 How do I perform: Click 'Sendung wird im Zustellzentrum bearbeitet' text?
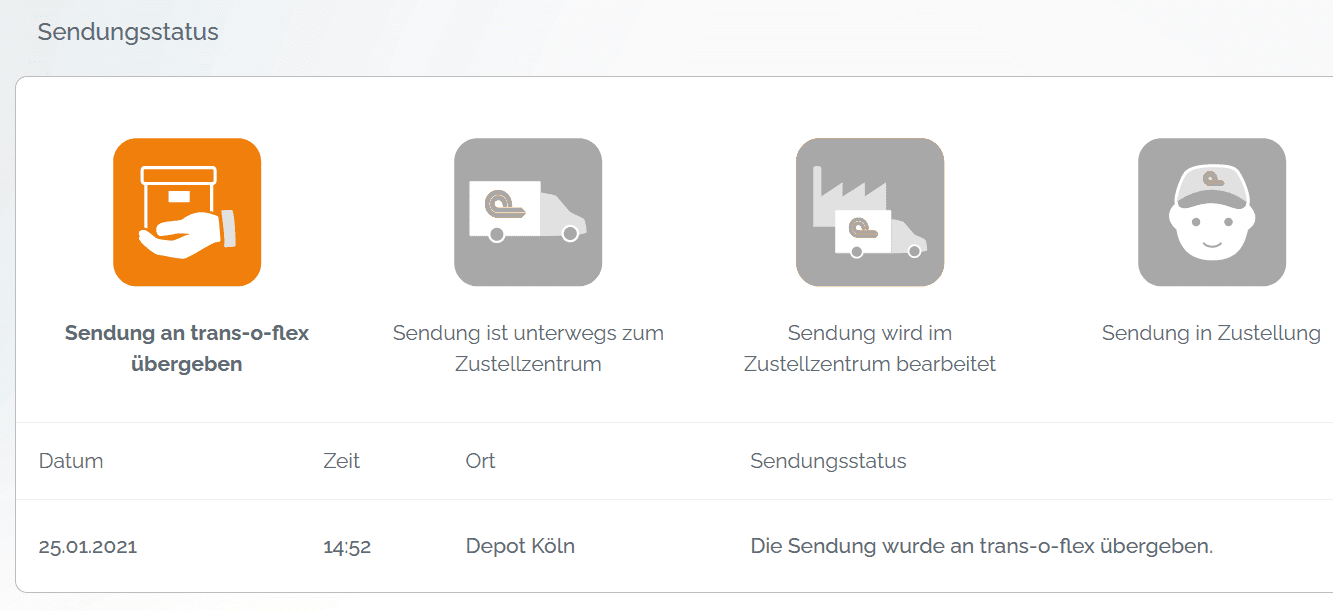(x=870, y=348)
